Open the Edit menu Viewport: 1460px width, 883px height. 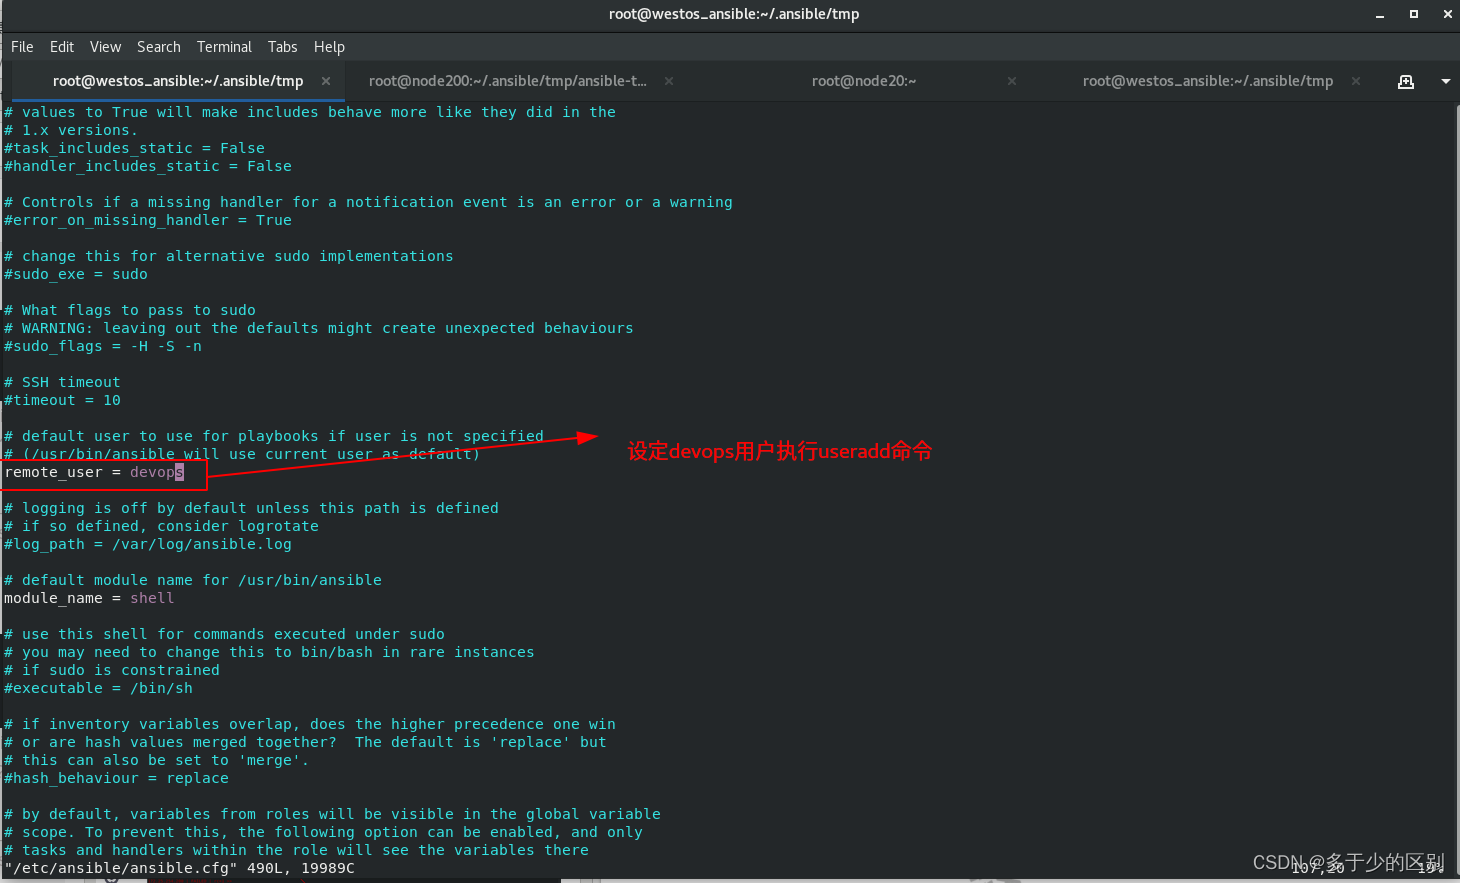pyautogui.click(x=62, y=47)
